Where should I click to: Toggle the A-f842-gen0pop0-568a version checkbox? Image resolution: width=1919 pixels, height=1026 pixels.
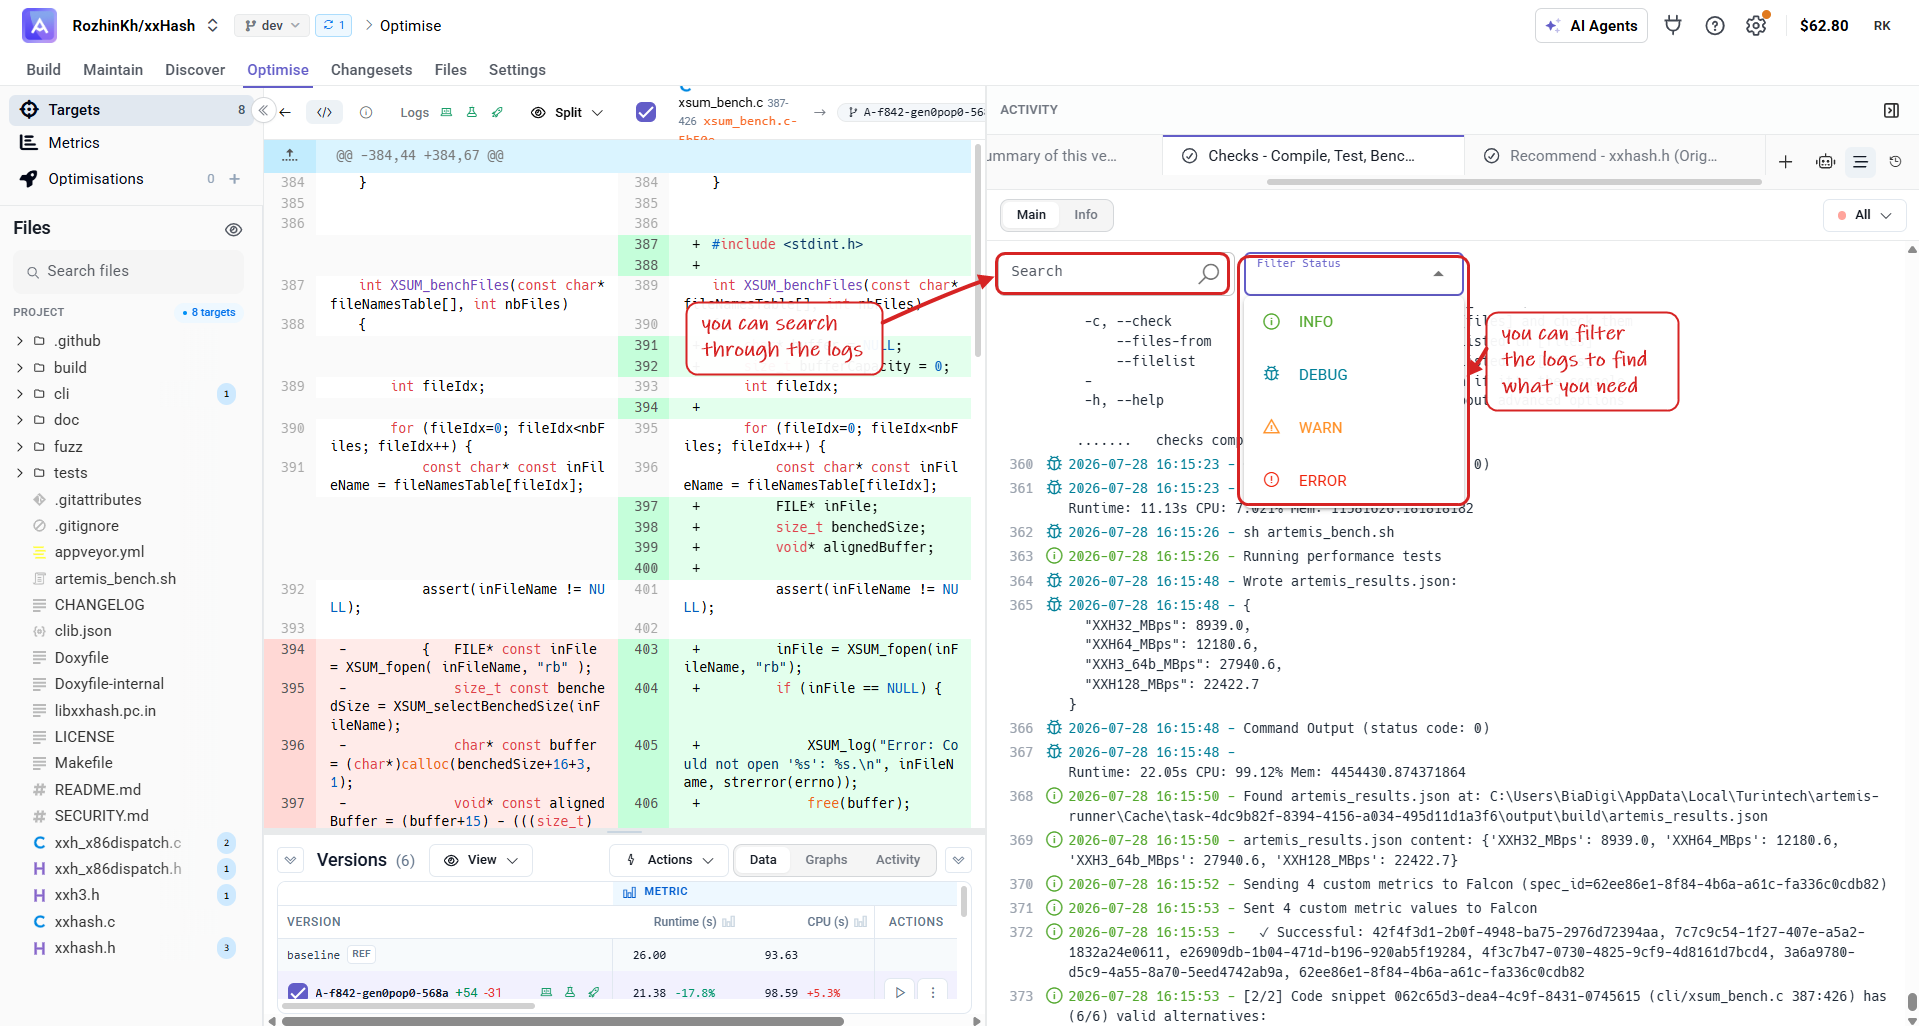click(298, 992)
